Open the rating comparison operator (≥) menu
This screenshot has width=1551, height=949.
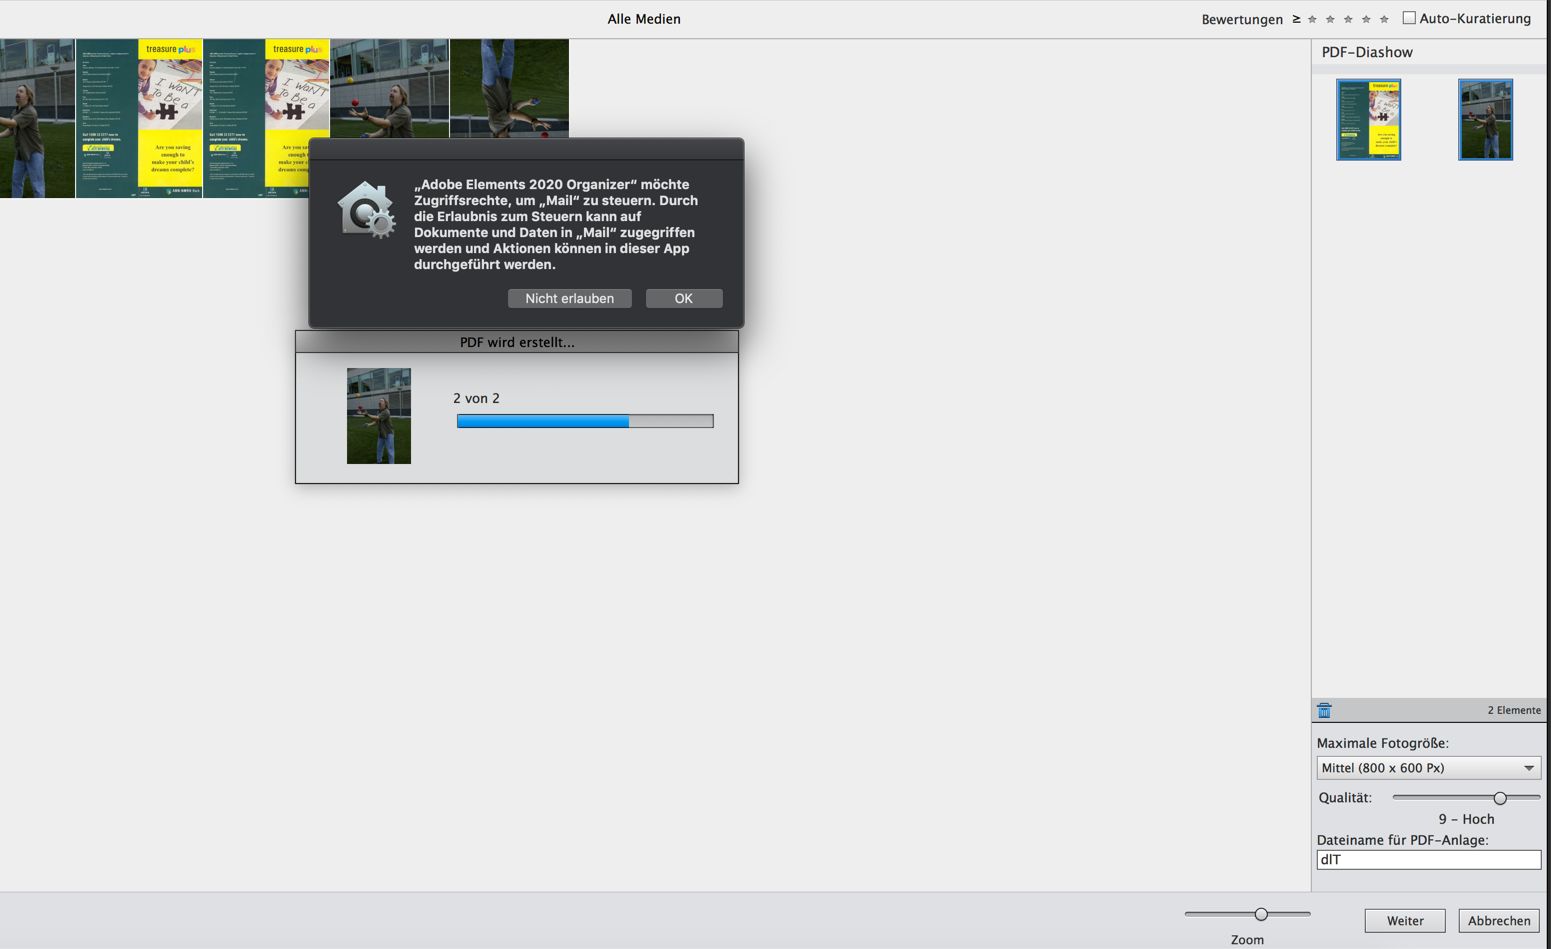pos(1296,19)
